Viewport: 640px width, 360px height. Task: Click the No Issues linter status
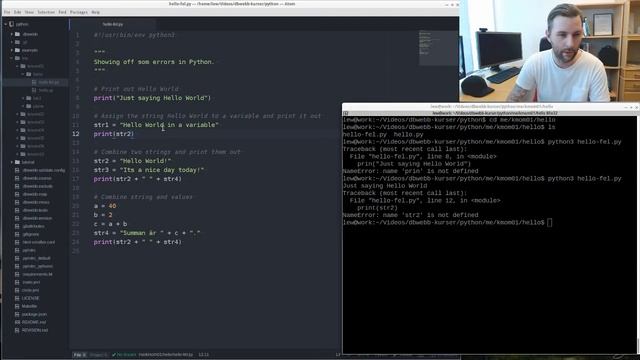tap(123, 355)
